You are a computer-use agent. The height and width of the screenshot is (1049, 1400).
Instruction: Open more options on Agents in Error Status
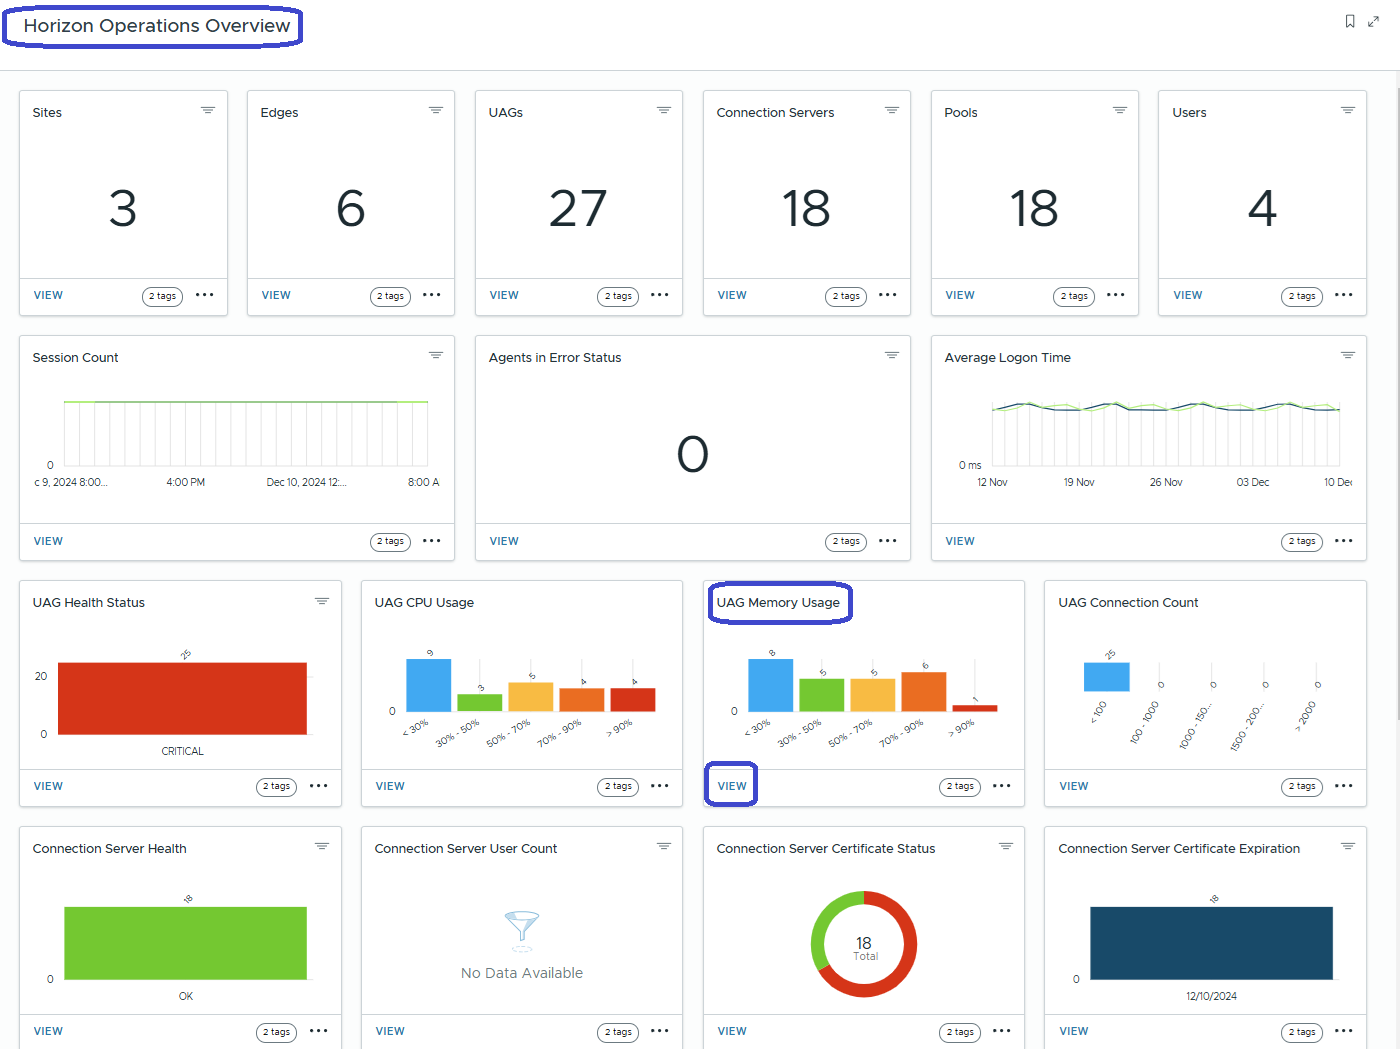pos(888,541)
